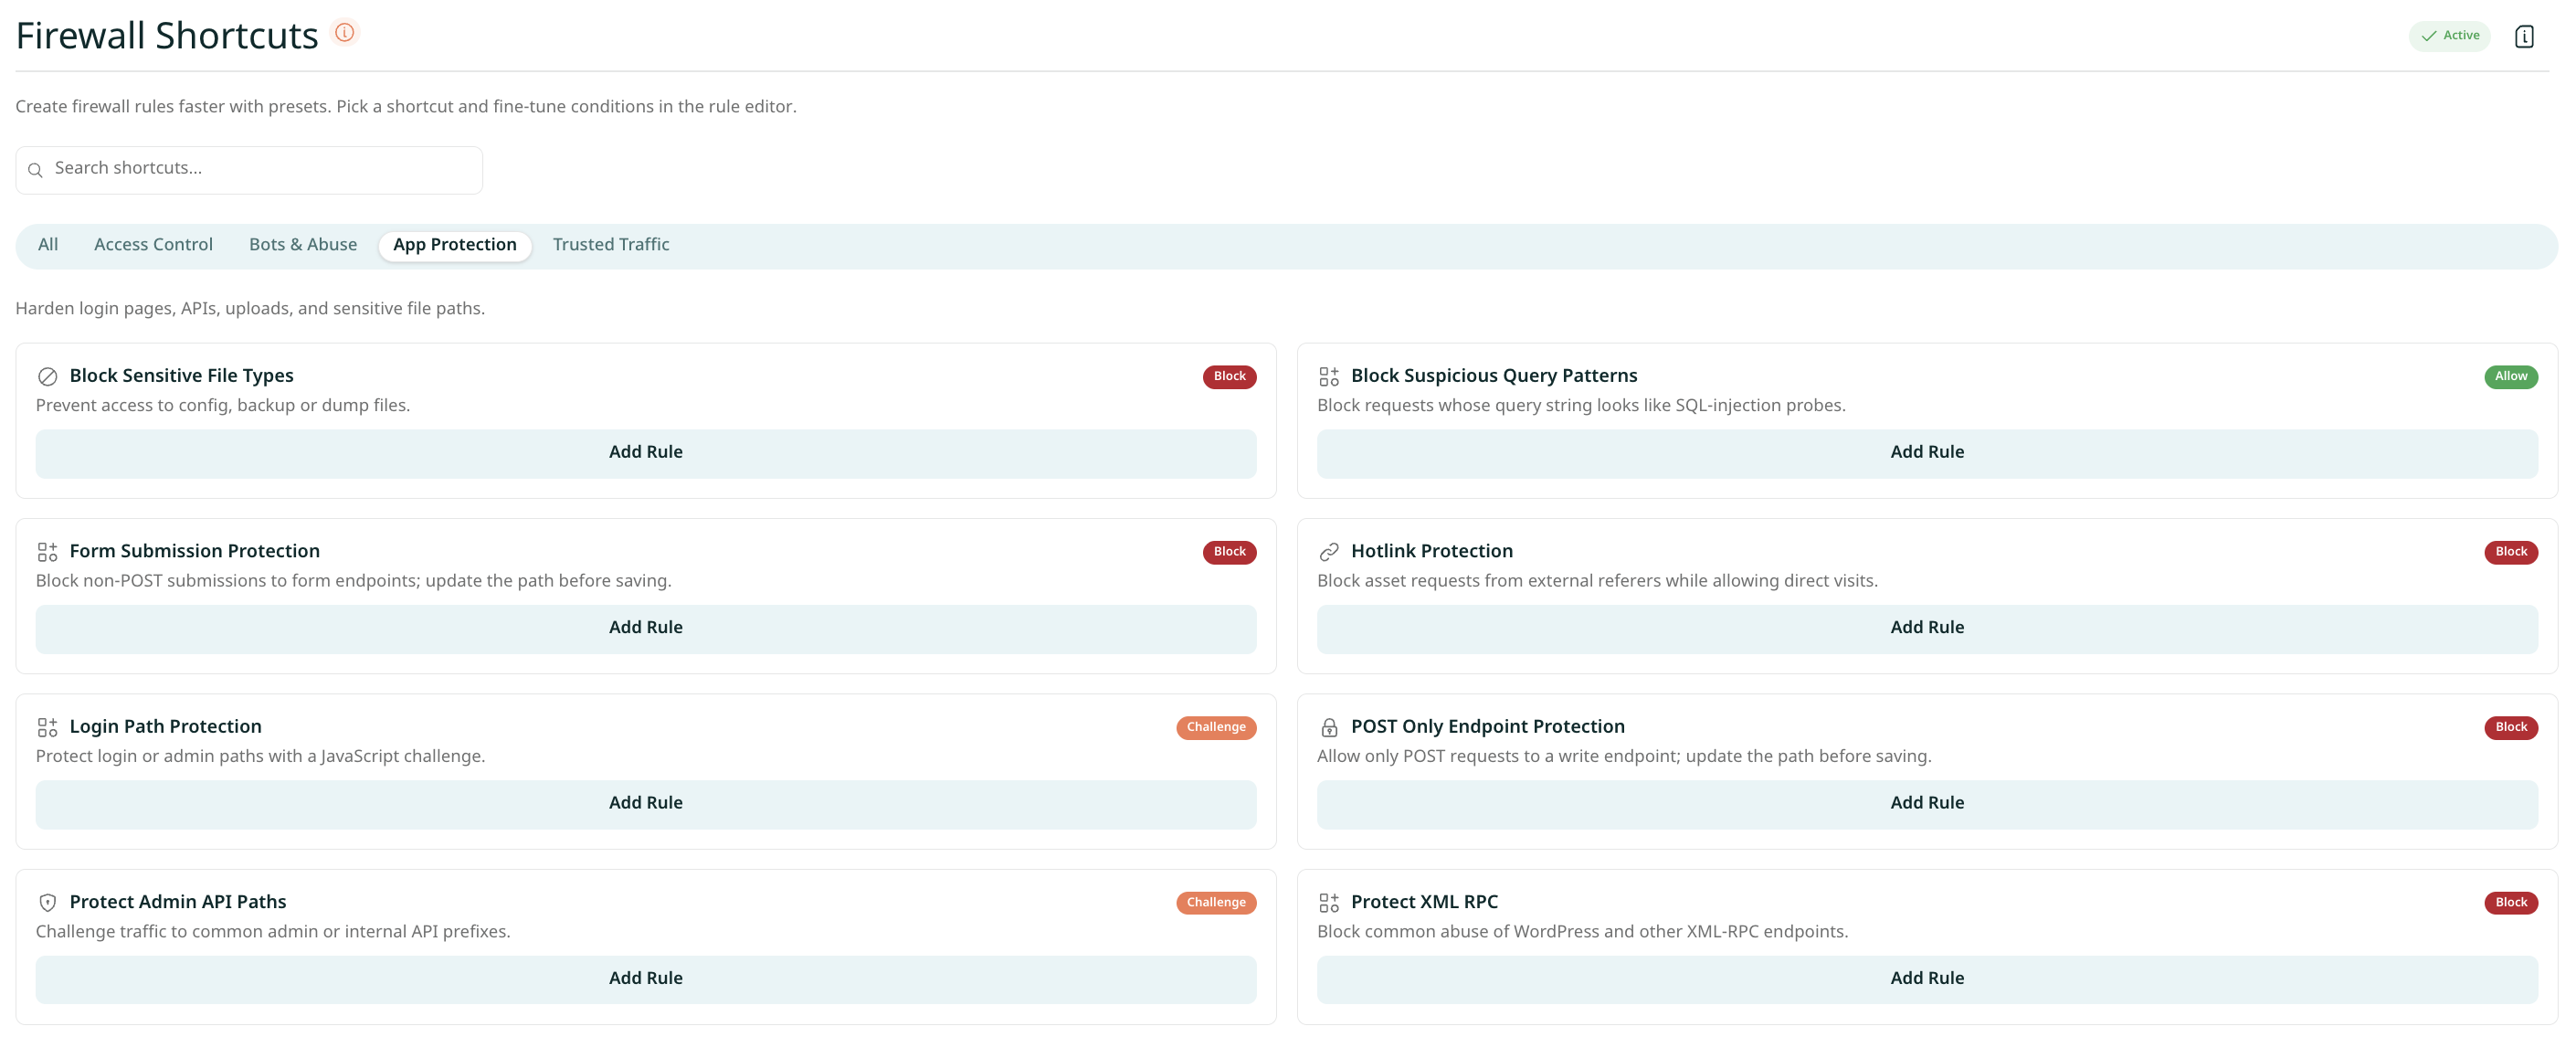Click the Block badge on POST Only Endpoint
The width and height of the screenshot is (2576, 1058).
[x=2511, y=727]
